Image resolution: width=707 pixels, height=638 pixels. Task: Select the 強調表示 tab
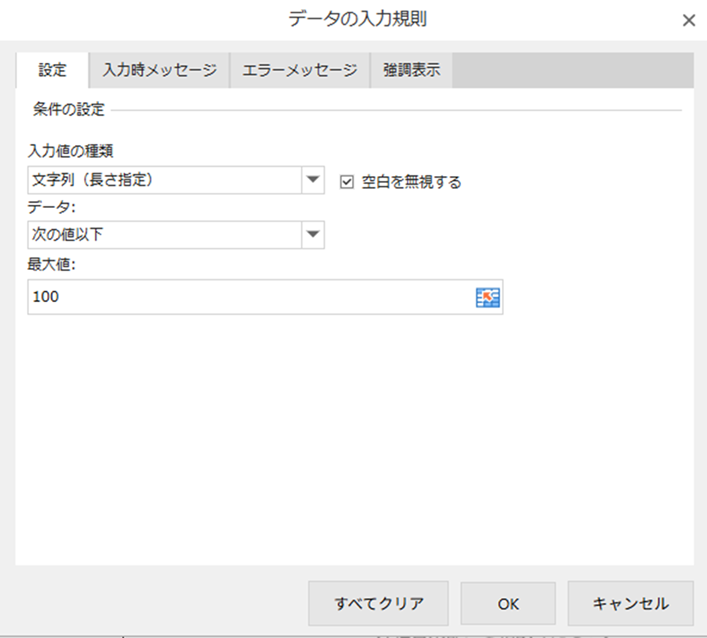pos(411,70)
